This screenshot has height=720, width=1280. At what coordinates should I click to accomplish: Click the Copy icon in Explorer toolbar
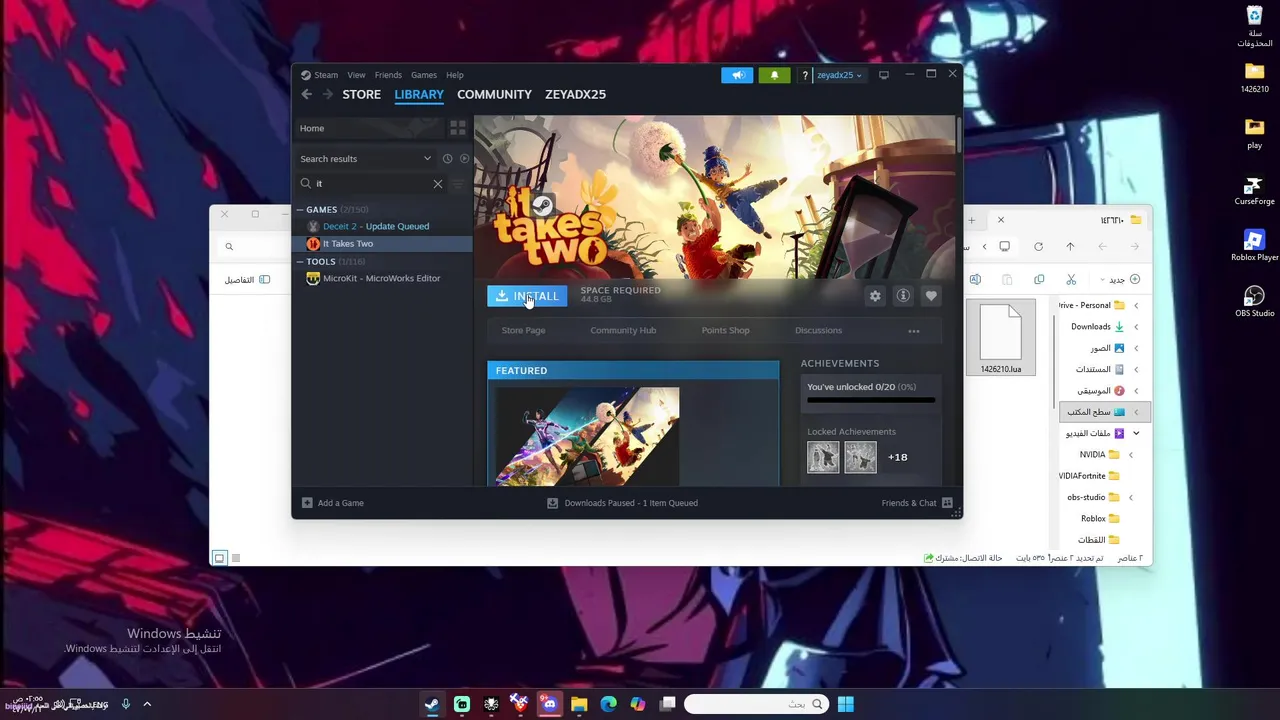point(1039,280)
